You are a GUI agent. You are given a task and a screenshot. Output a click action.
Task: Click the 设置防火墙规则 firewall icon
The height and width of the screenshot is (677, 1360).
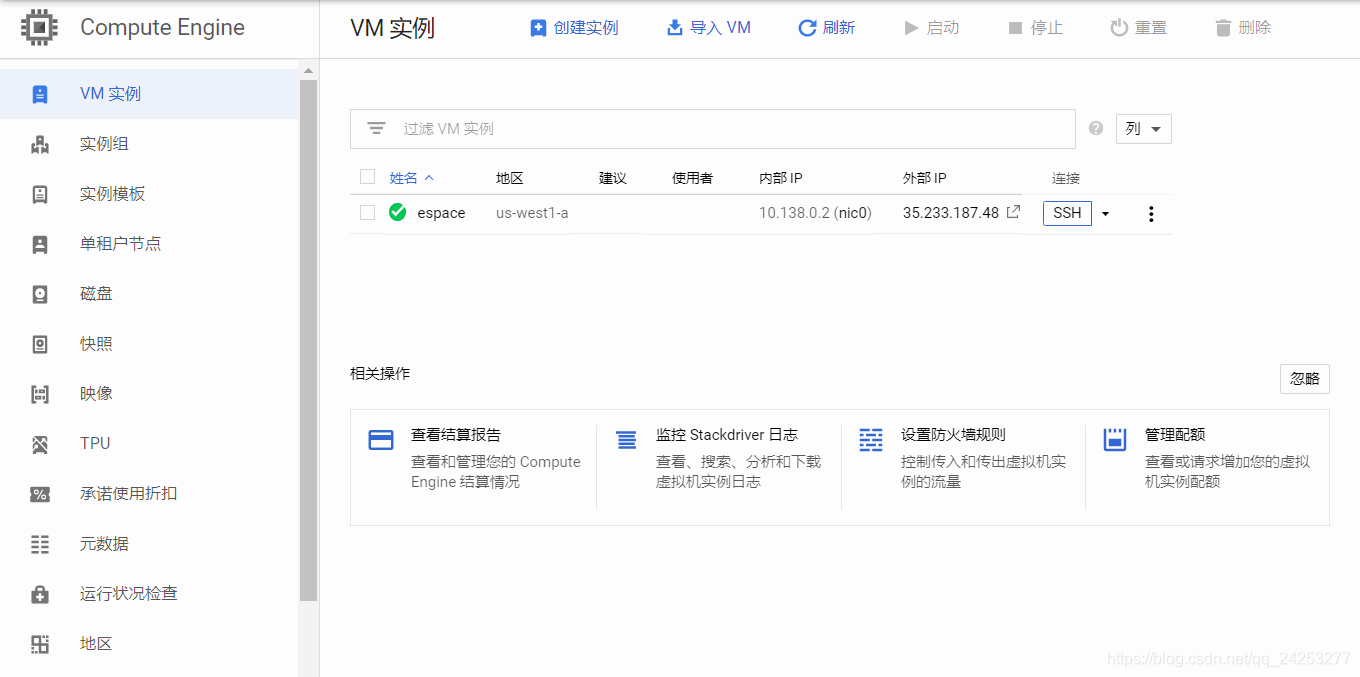871,440
